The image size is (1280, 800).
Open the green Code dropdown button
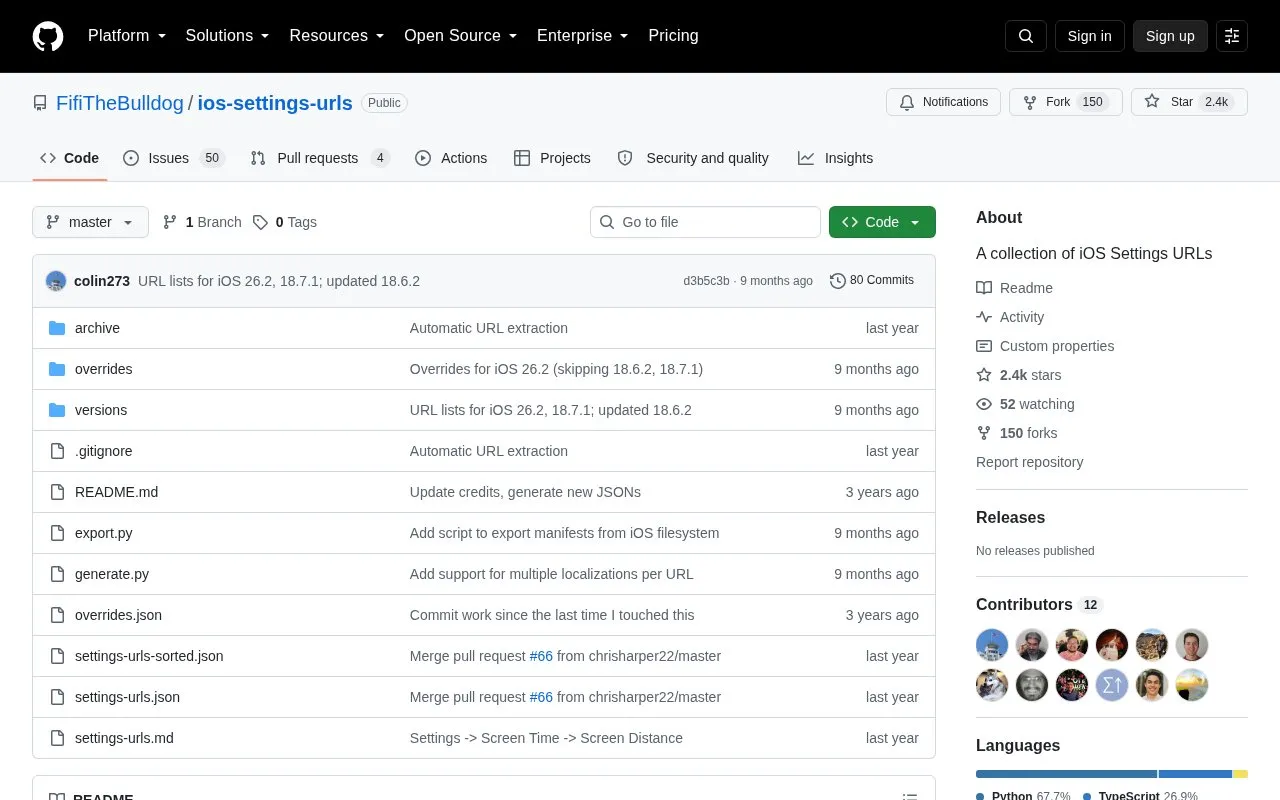point(882,222)
